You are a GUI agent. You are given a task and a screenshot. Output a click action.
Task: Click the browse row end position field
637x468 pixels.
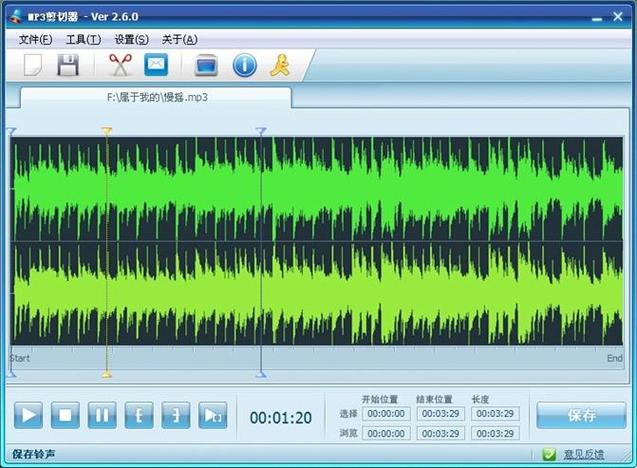click(x=440, y=433)
